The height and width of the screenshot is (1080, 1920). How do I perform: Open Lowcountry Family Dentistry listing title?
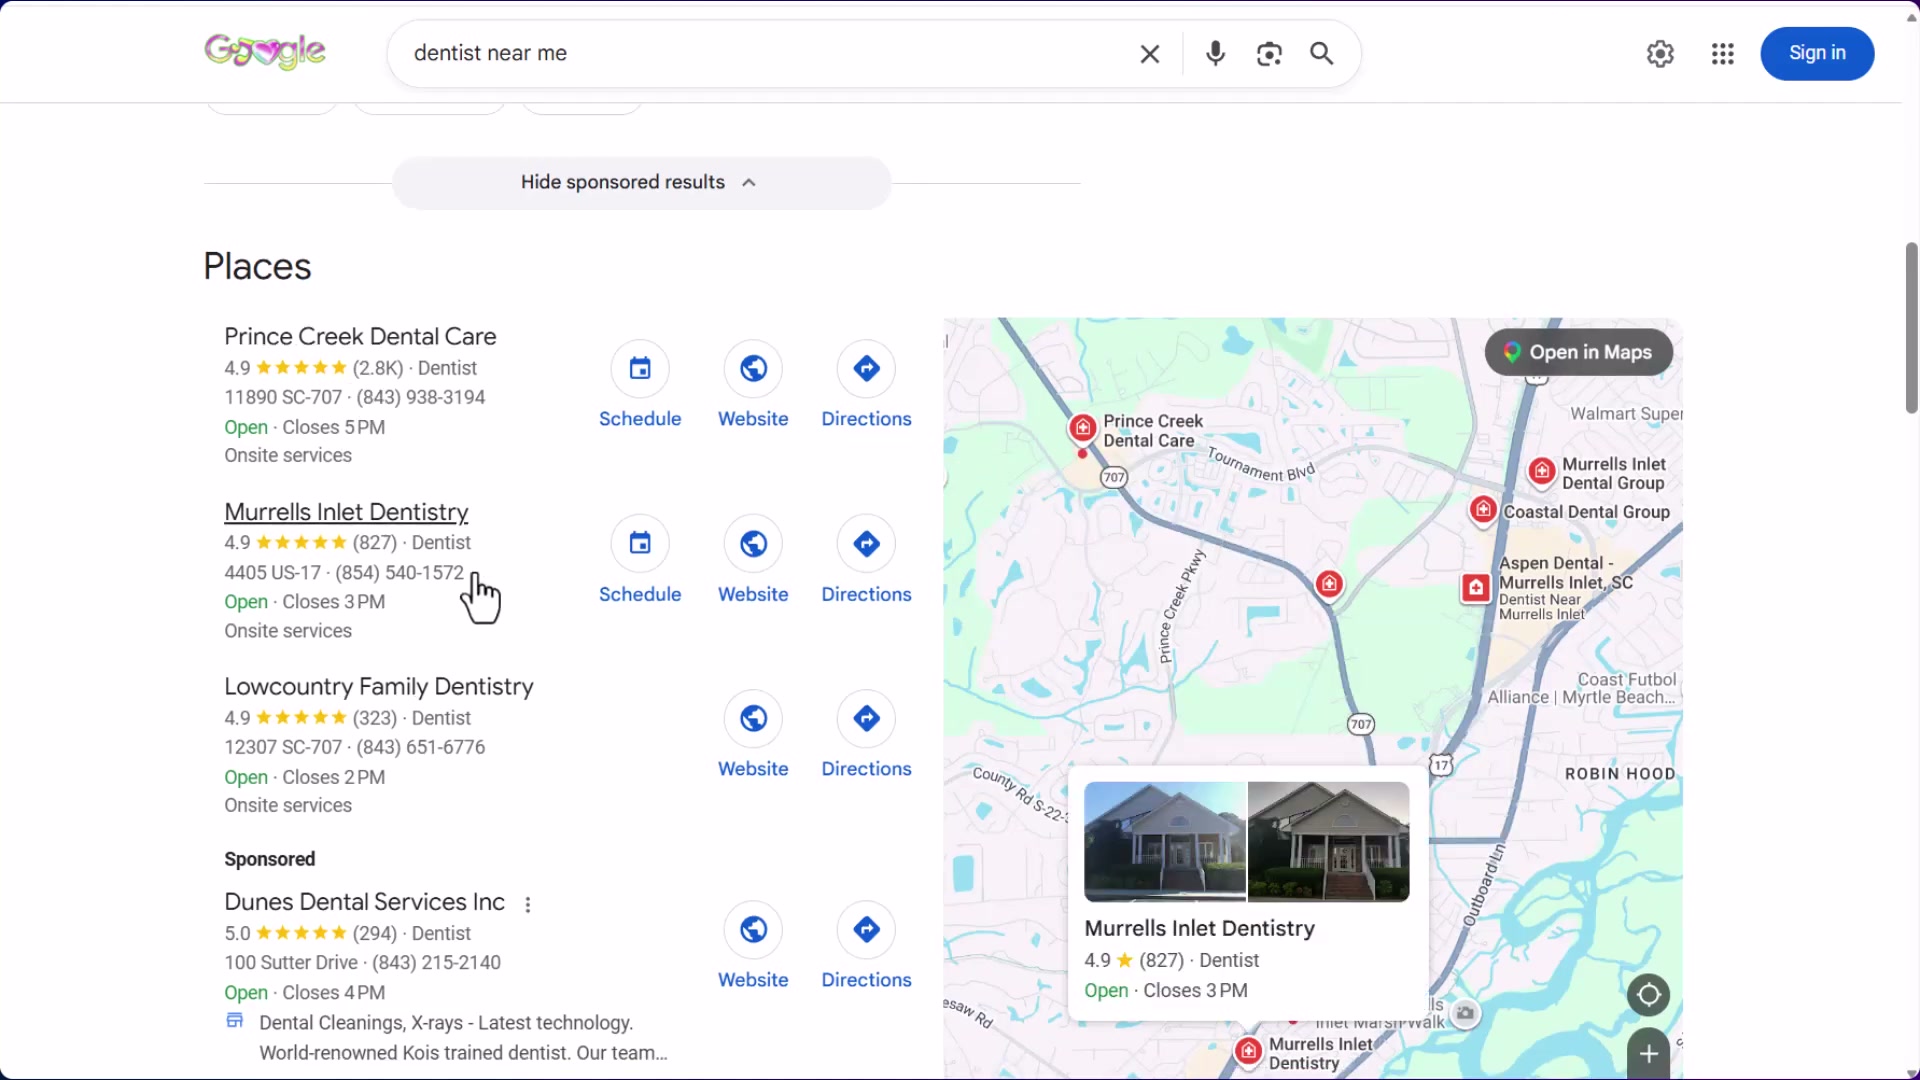379,687
